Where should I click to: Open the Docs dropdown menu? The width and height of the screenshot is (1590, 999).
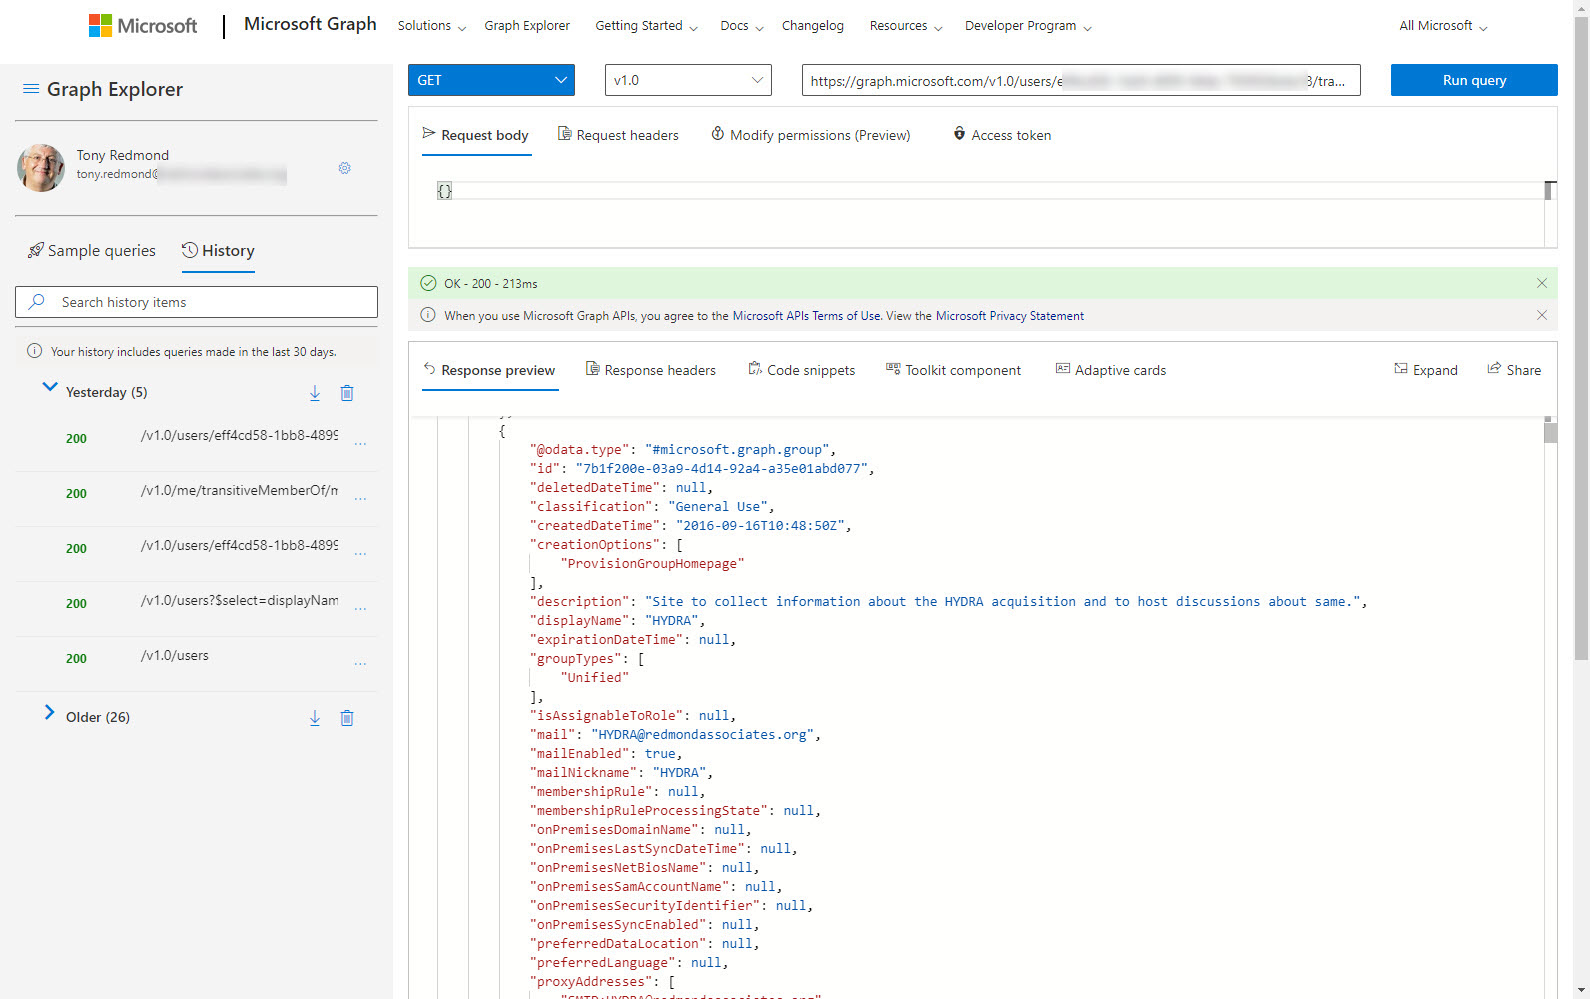coord(742,26)
